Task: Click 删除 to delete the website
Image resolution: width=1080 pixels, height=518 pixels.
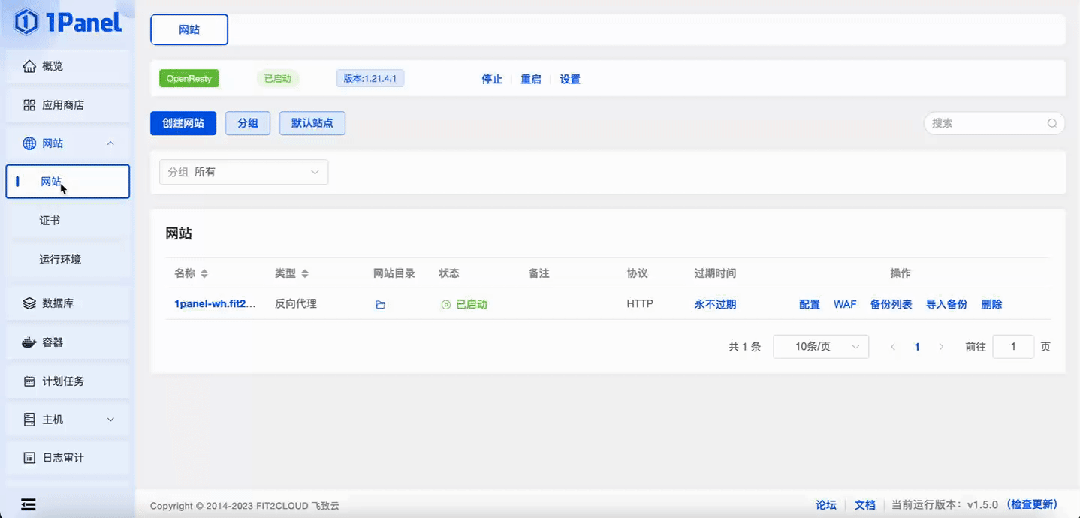Action: click(992, 304)
